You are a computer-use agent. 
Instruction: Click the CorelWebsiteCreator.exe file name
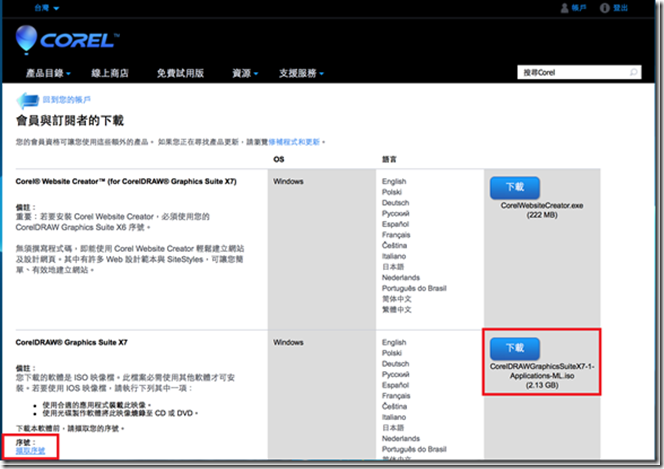pos(542,206)
